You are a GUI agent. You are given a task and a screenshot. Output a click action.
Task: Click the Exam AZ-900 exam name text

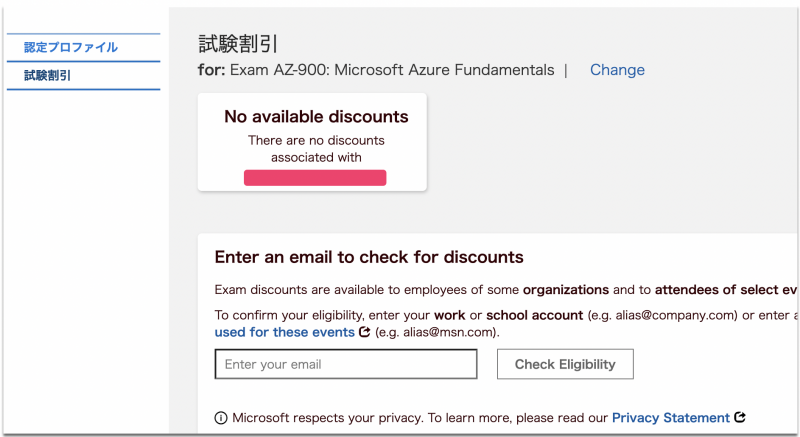392,70
